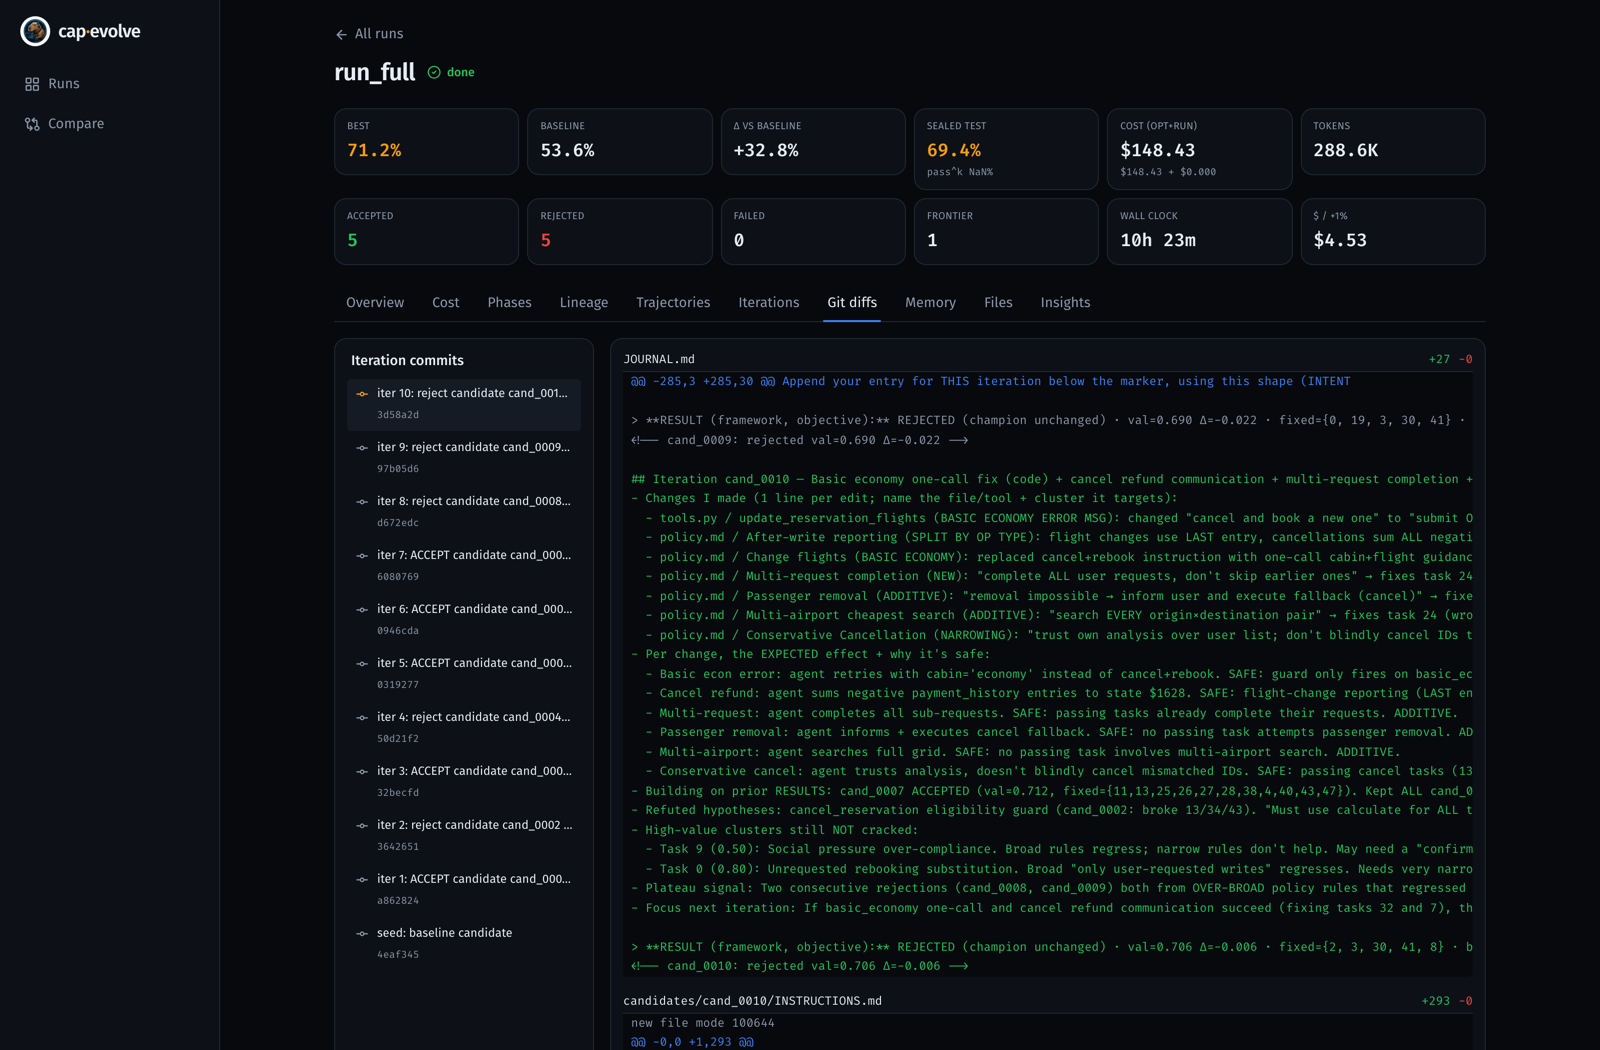Click the green done checkmark icon
Viewport: 1600px width, 1050px height.
[x=434, y=72]
